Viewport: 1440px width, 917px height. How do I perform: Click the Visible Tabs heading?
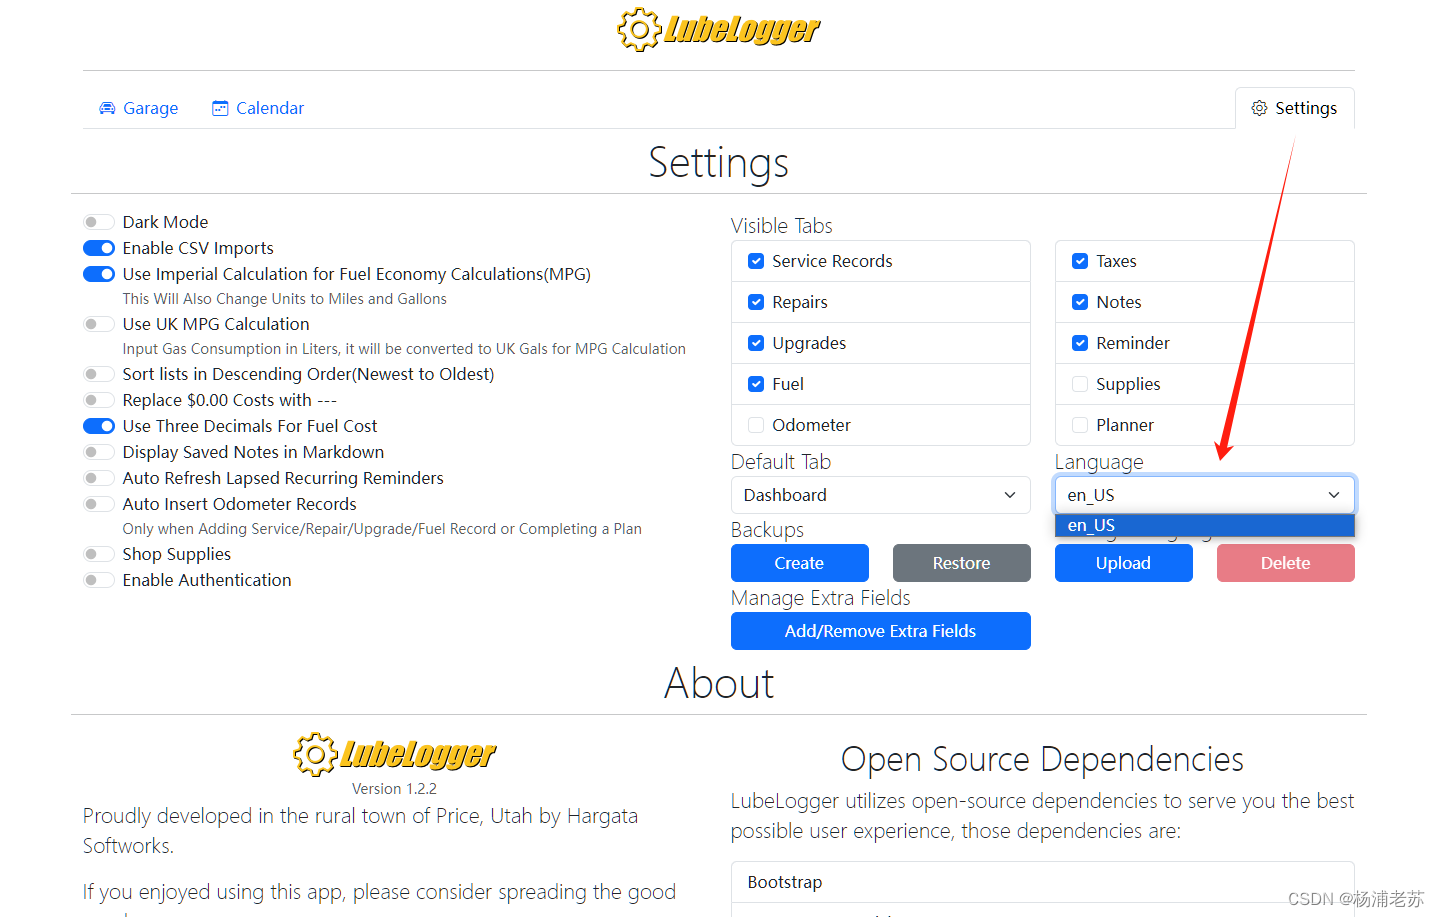click(781, 226)
